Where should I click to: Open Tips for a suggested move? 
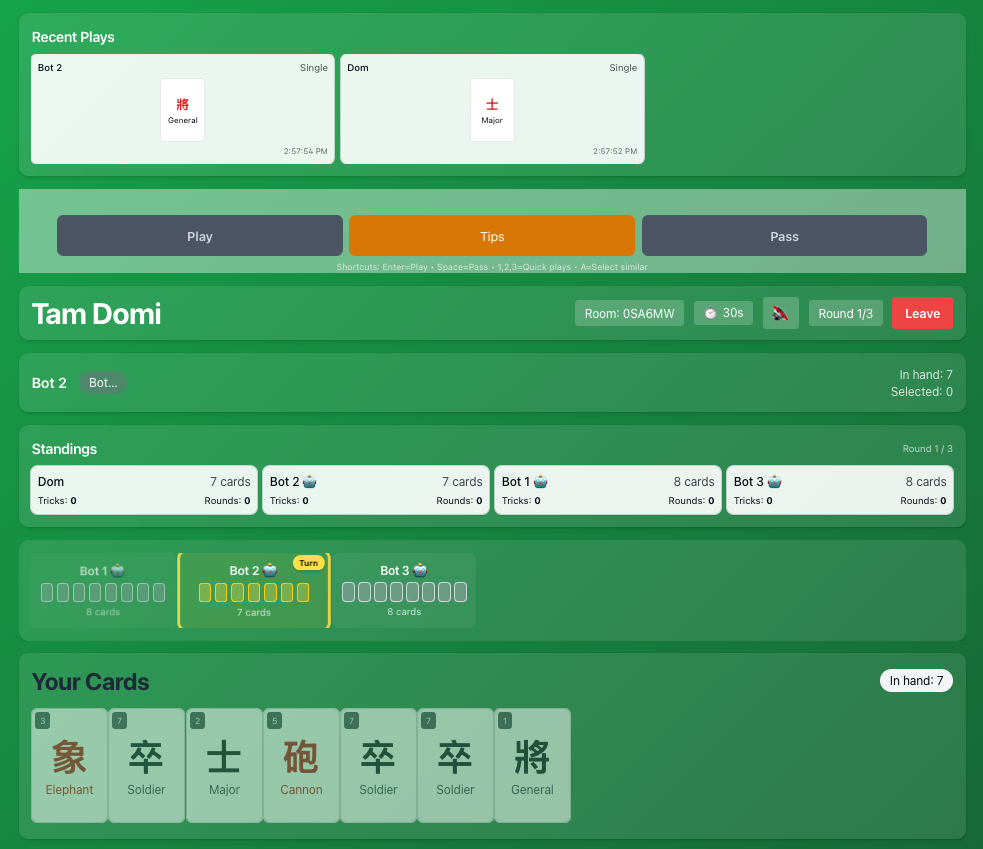pyautogui.click(x=492, y=236)
